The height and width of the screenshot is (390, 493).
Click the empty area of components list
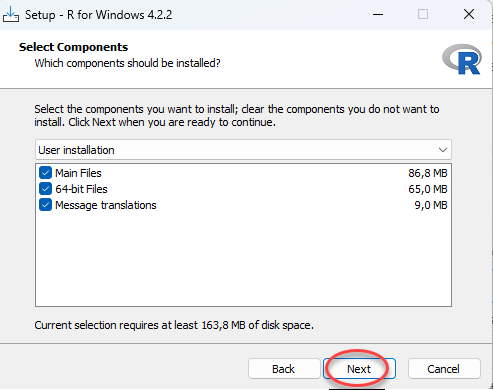[x=243, y=260]
